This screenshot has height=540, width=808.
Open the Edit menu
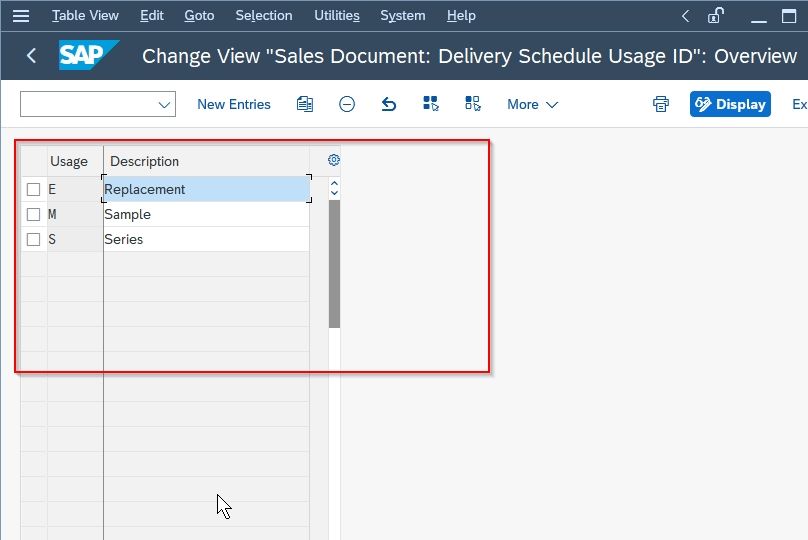152,16
